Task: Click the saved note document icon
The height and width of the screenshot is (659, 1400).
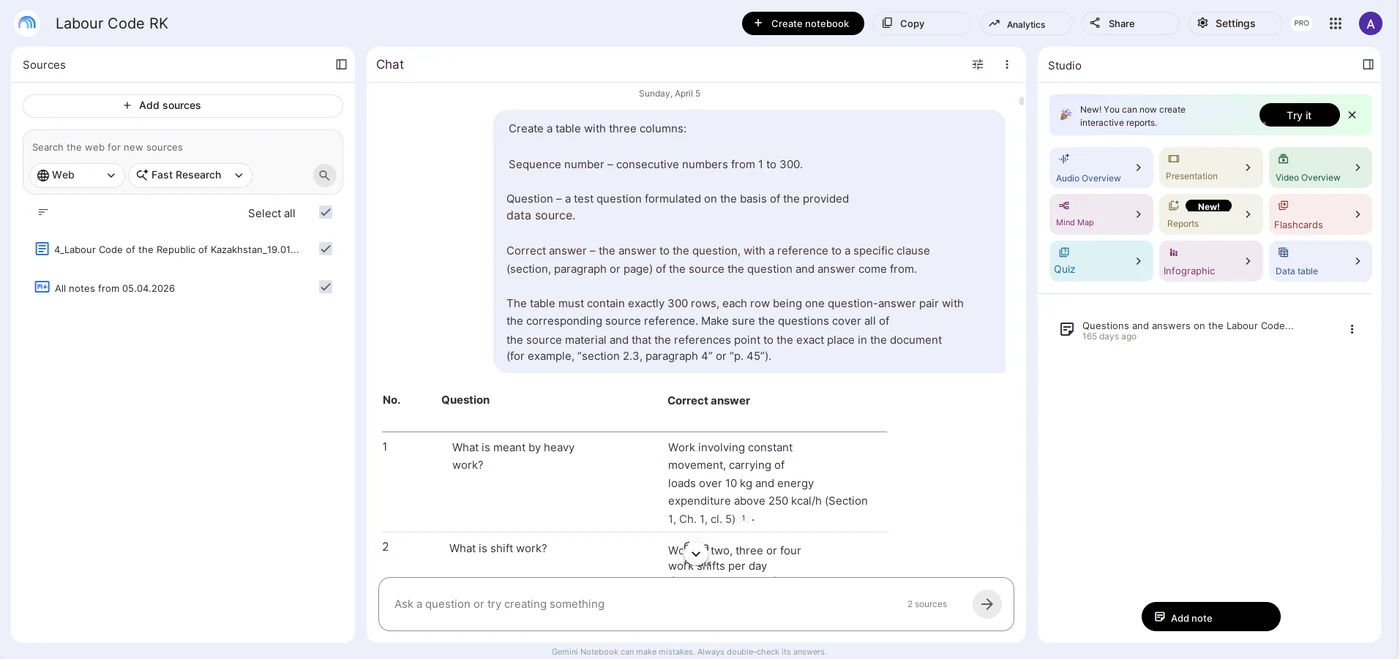Action: point(1067,329)
